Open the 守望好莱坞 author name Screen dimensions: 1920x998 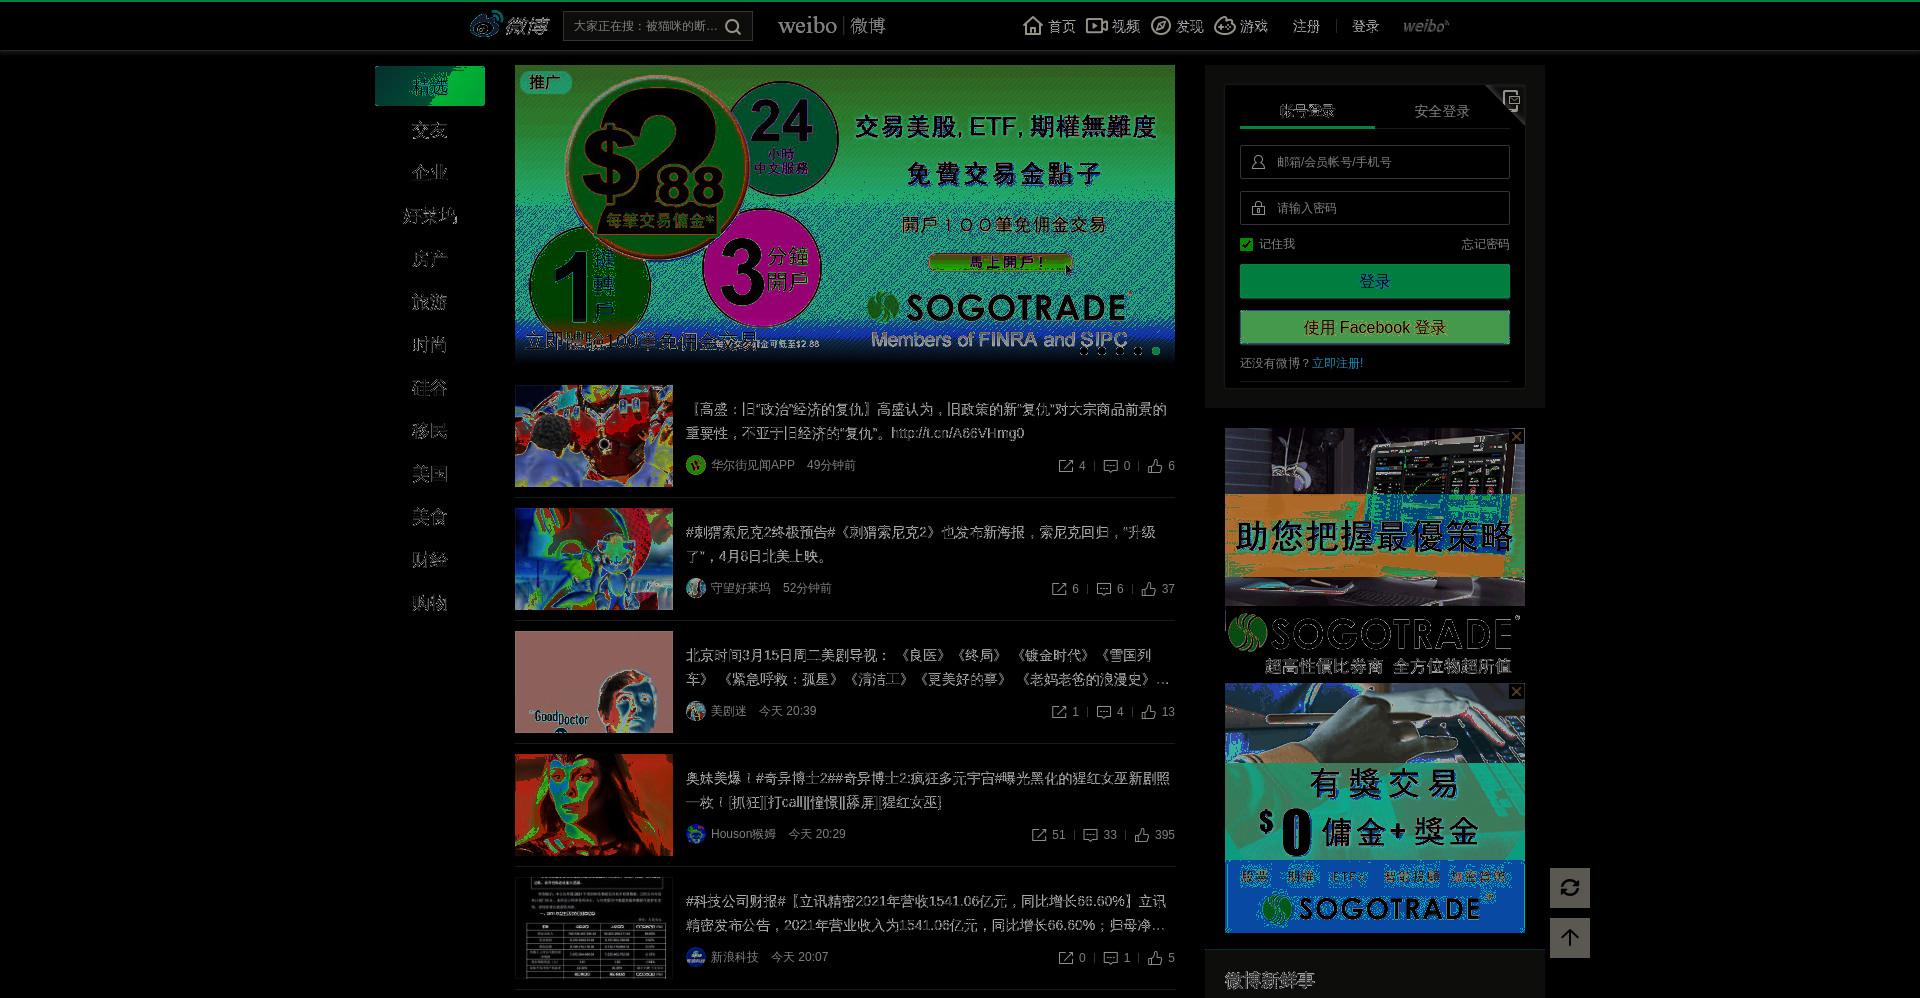pyautogui.click(x=741, y=588)
